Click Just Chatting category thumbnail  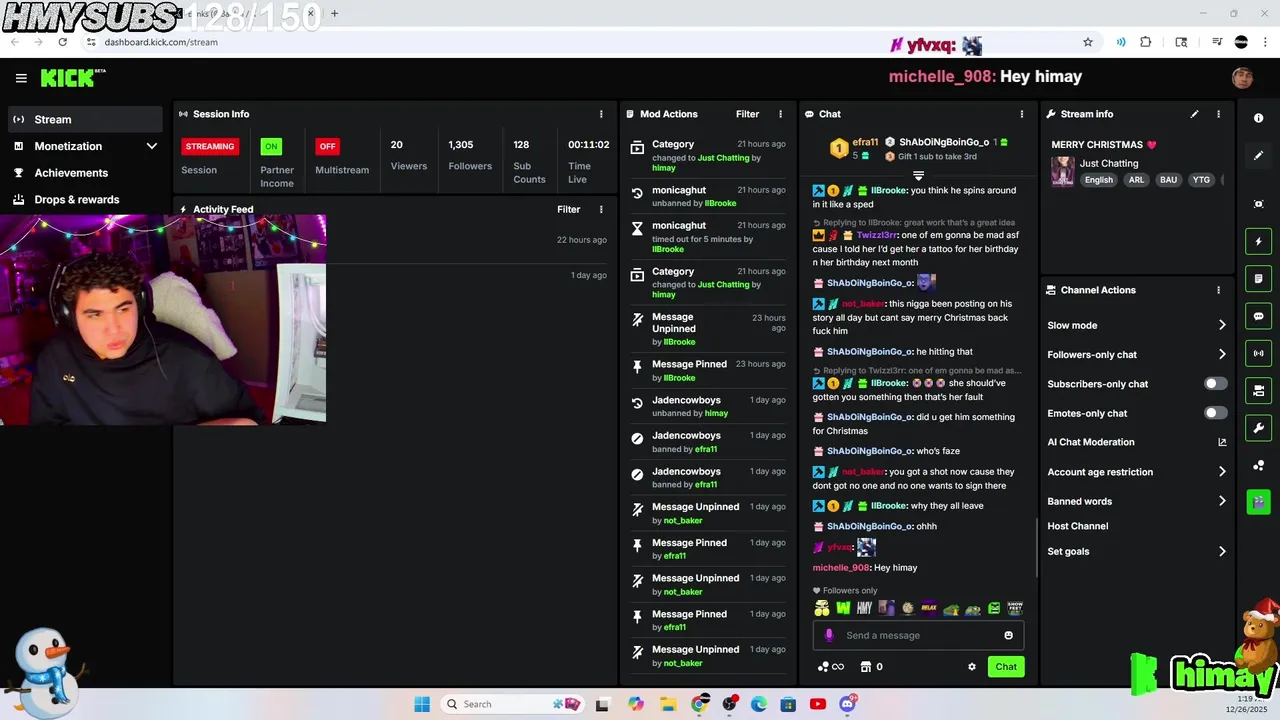coord(1062,171)
